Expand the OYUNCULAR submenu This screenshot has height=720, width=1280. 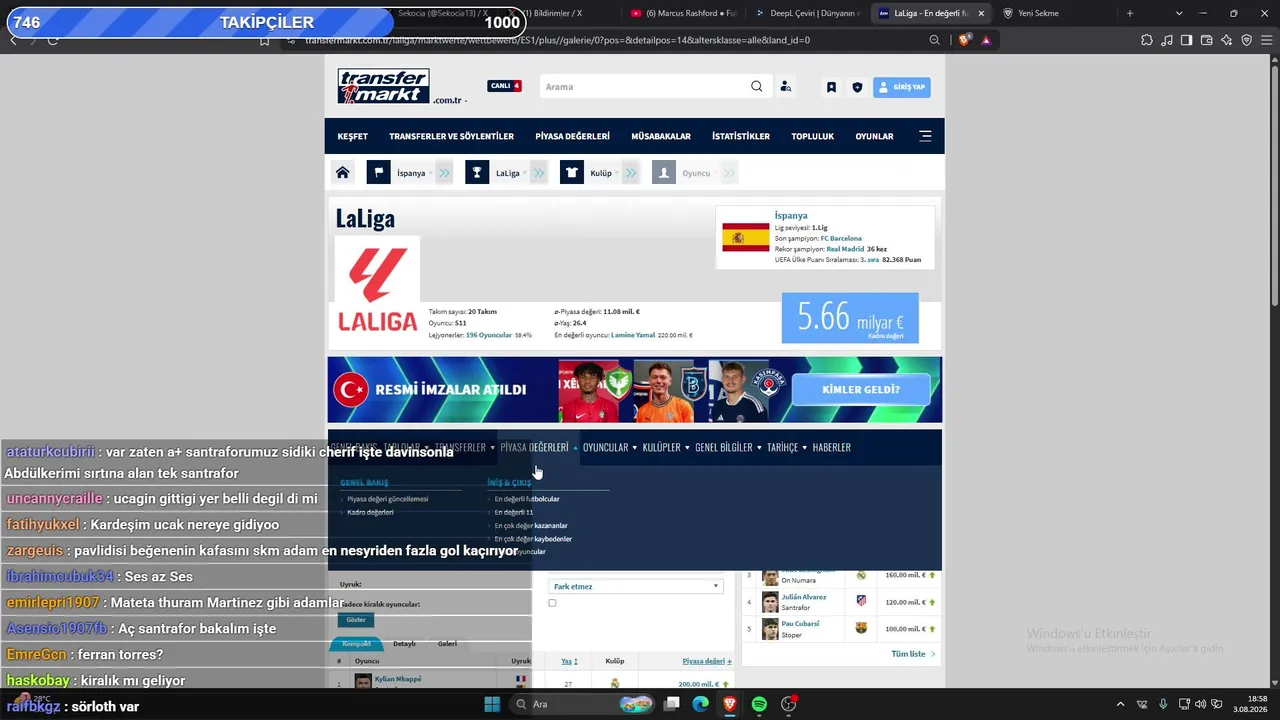pos(609,447)
